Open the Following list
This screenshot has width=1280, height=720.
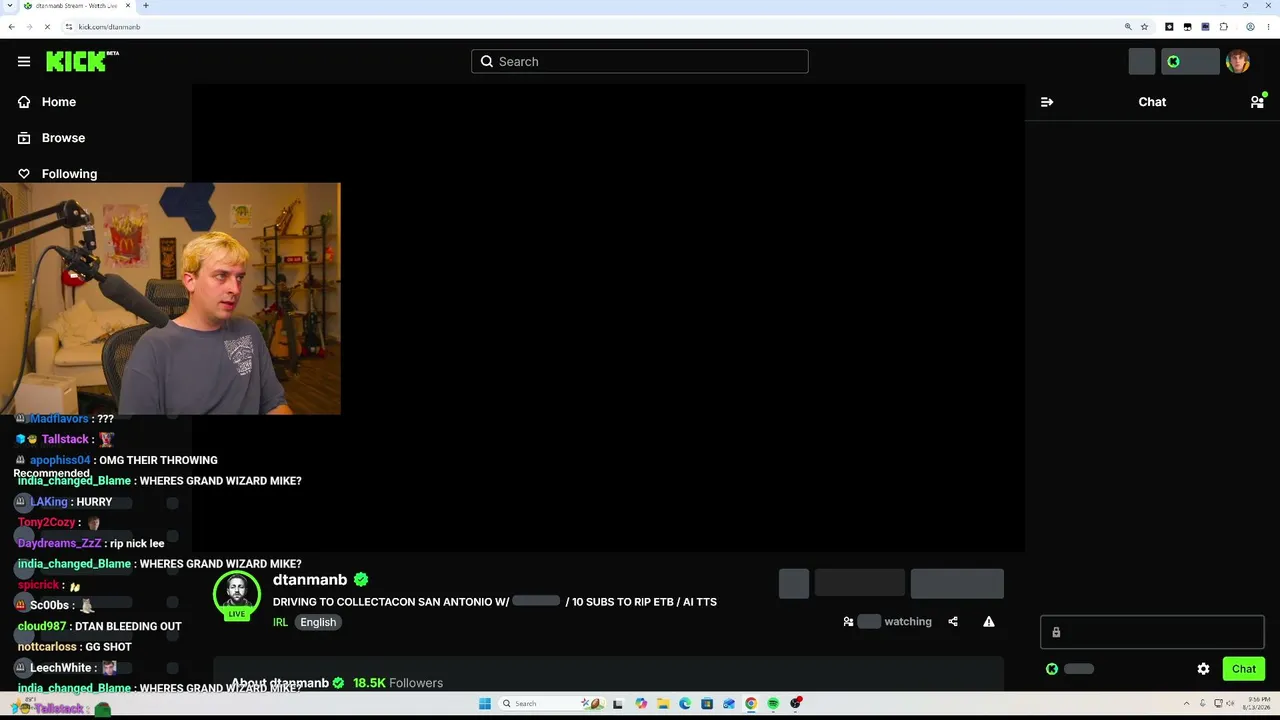pyautogui.click(x=57, y=174)
